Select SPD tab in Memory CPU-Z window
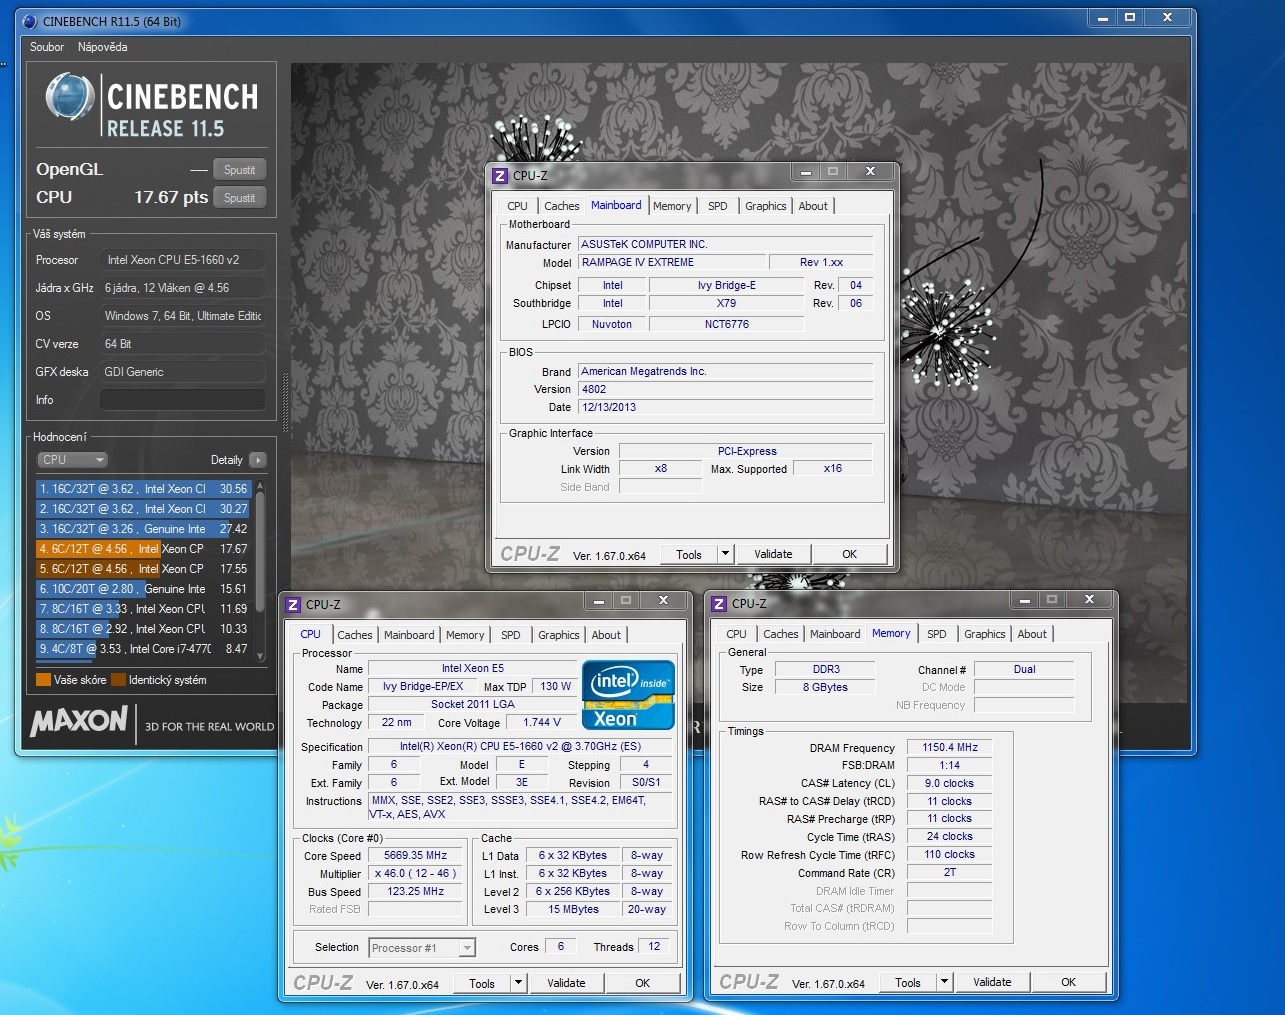The image size is (1285, 1015). pos(937,634)
